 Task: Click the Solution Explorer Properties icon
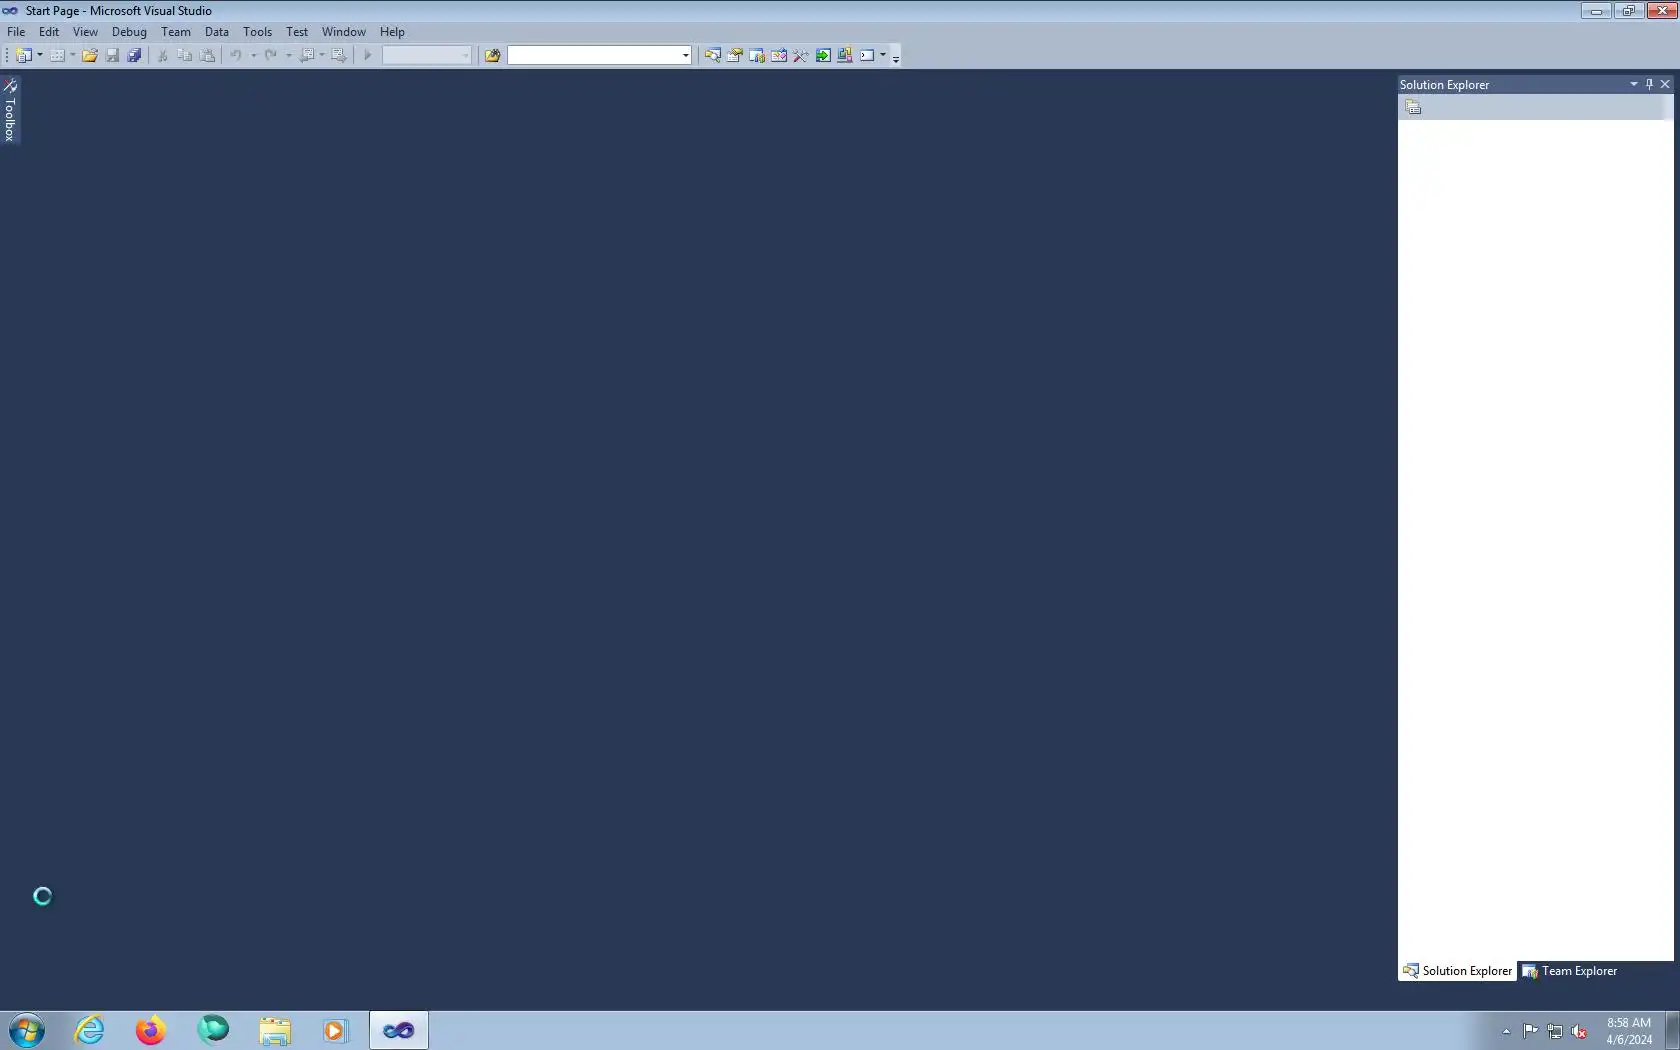point(1413,108)
